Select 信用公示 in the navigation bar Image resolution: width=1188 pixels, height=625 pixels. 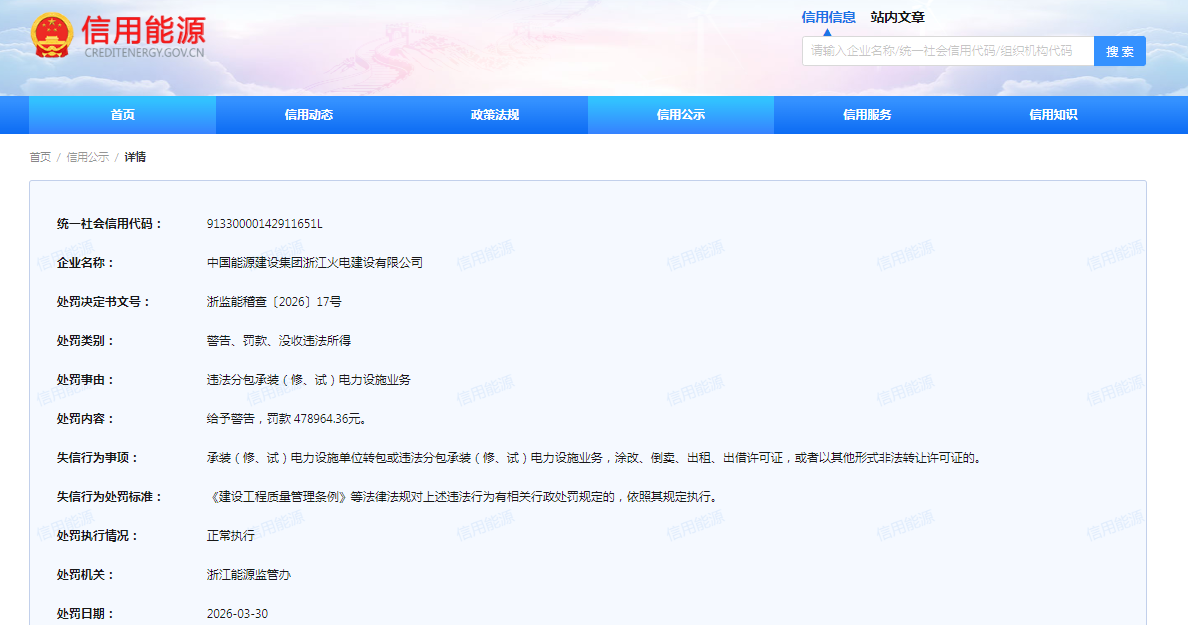681,115
